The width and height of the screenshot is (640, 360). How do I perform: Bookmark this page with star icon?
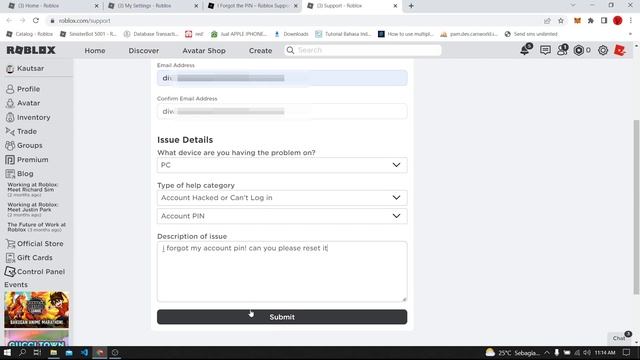click(561, 20)
